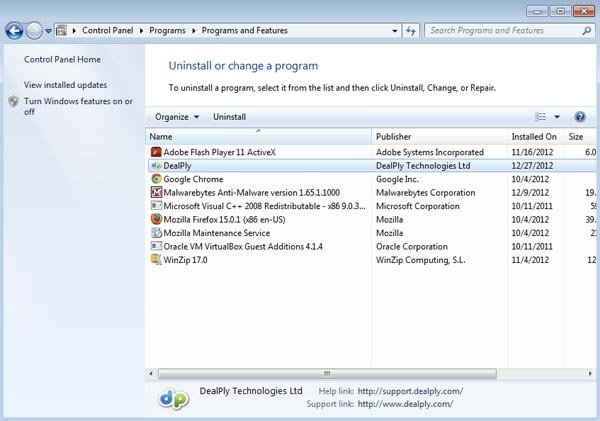Select Mozilla Maintenance Service entry
600x421 pixels.
(217, 233)
